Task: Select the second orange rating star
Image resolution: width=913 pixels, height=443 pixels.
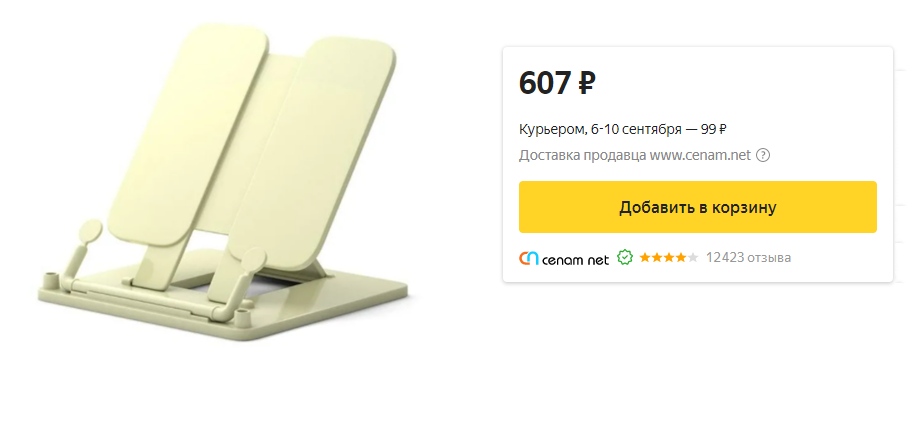Action: click(657, 257)
